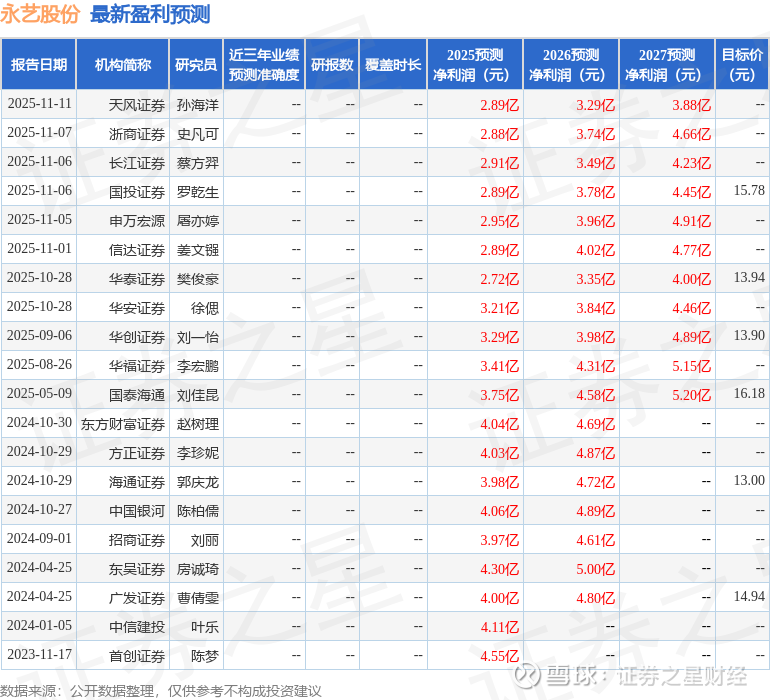Select researcher 史凡可

[197, 134]
